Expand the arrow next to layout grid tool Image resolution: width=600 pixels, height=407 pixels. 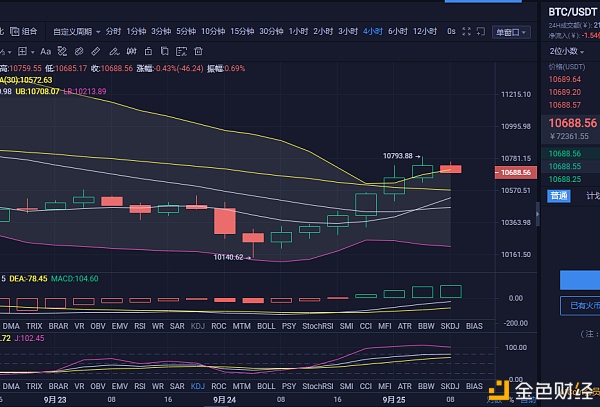click(33, 52)
